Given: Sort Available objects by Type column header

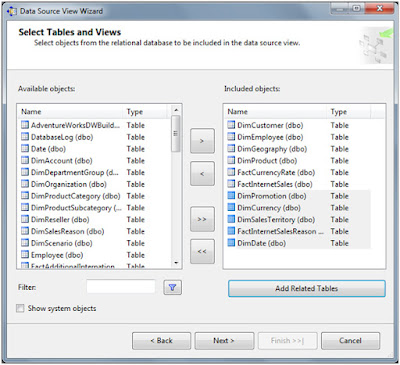Looking at the screenshot, I should [x=146, y=112].
